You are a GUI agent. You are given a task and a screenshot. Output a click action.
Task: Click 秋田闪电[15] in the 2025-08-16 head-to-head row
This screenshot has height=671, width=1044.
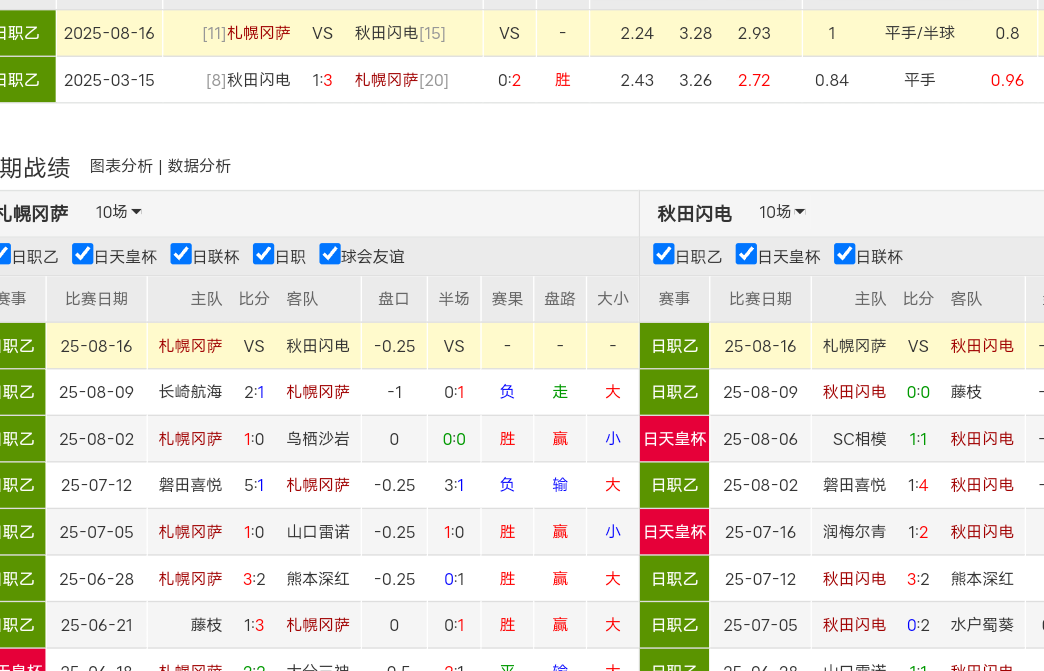[400, 33]
